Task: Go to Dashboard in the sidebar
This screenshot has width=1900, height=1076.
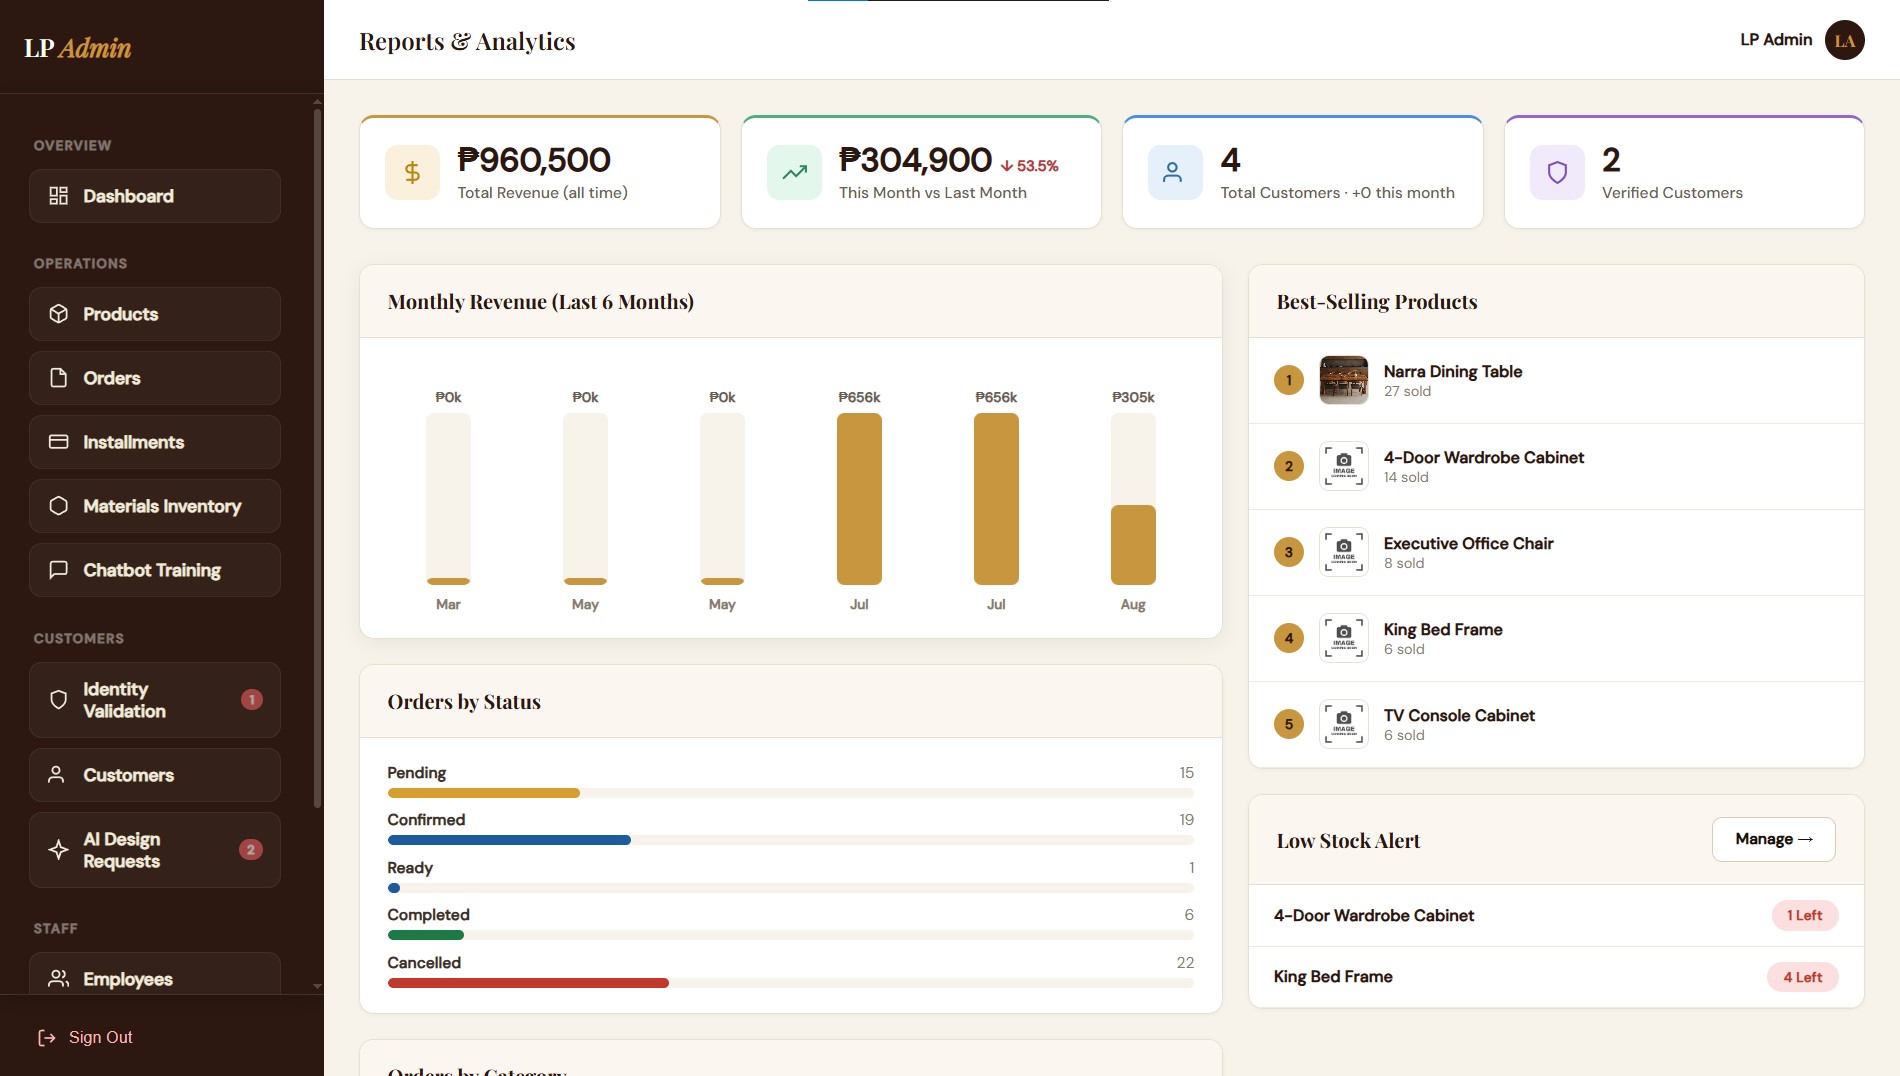Action: (x=155, y=196)
